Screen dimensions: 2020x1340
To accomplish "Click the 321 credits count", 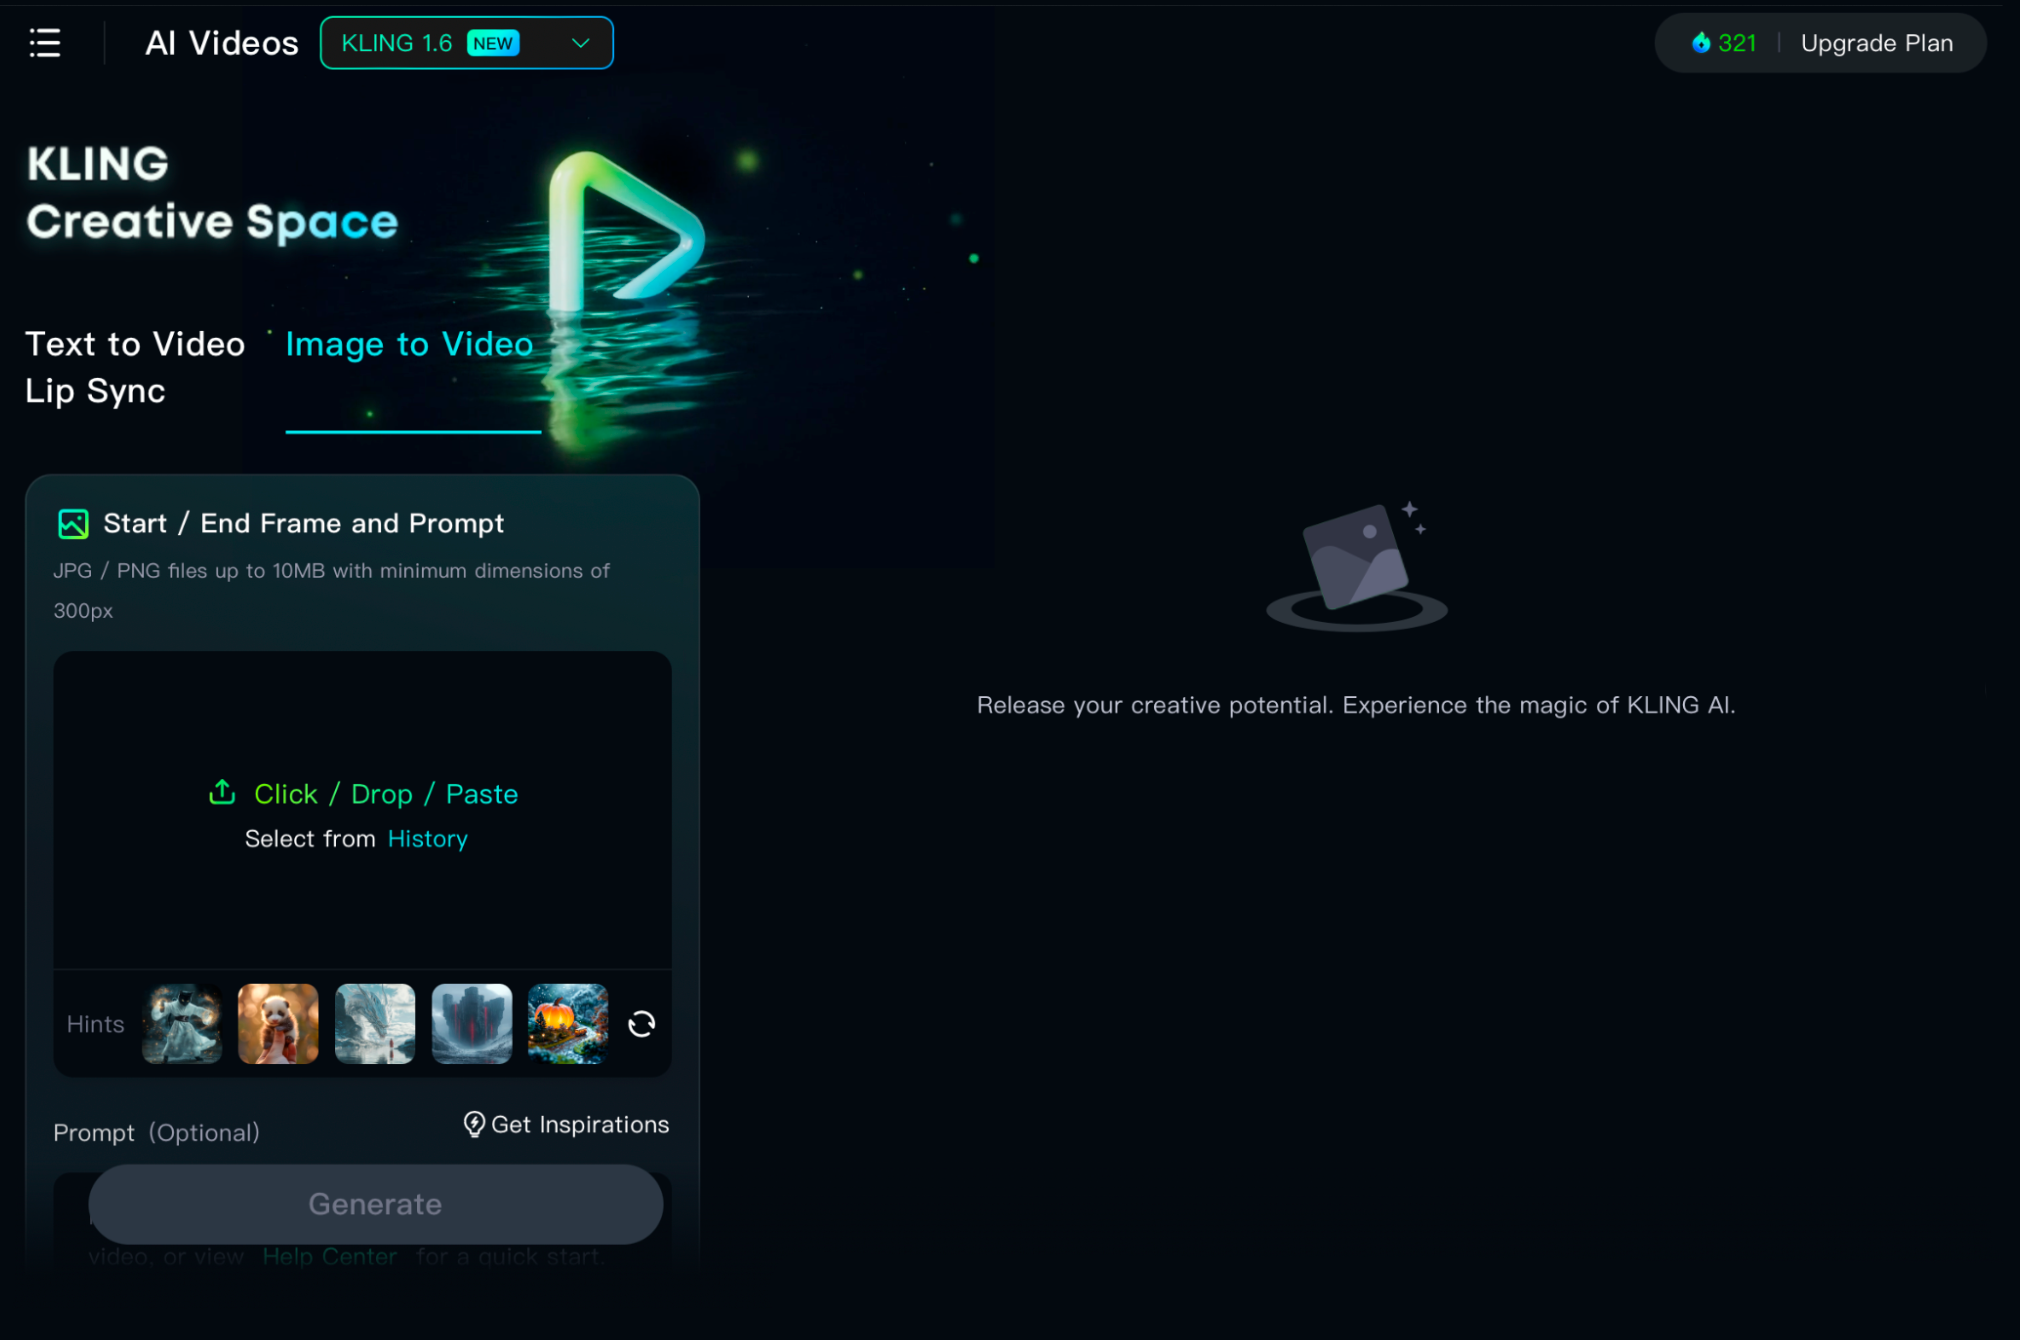I will [x=1737, y=43].
